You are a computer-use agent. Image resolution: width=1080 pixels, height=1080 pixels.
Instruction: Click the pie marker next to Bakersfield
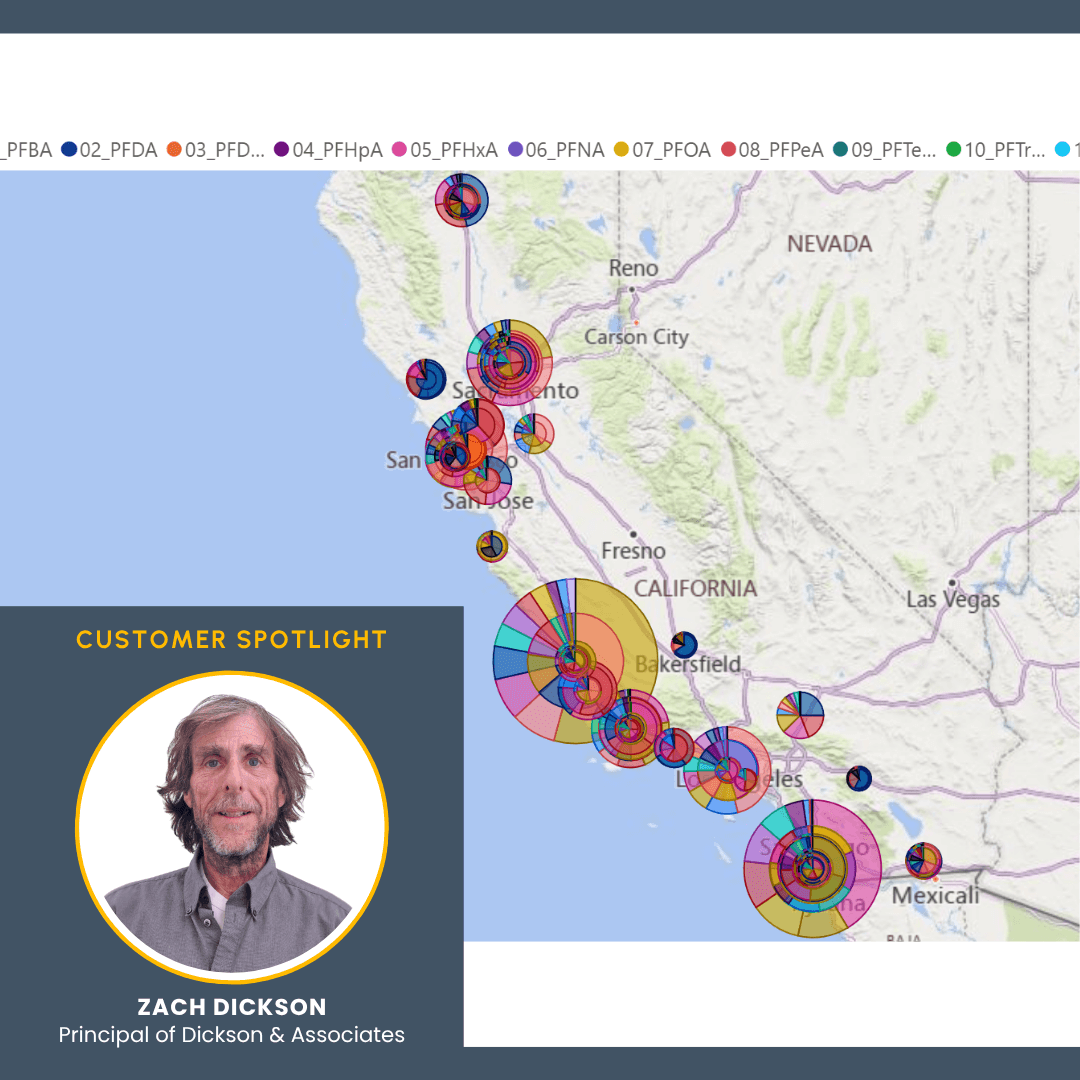tap(684, 645)
